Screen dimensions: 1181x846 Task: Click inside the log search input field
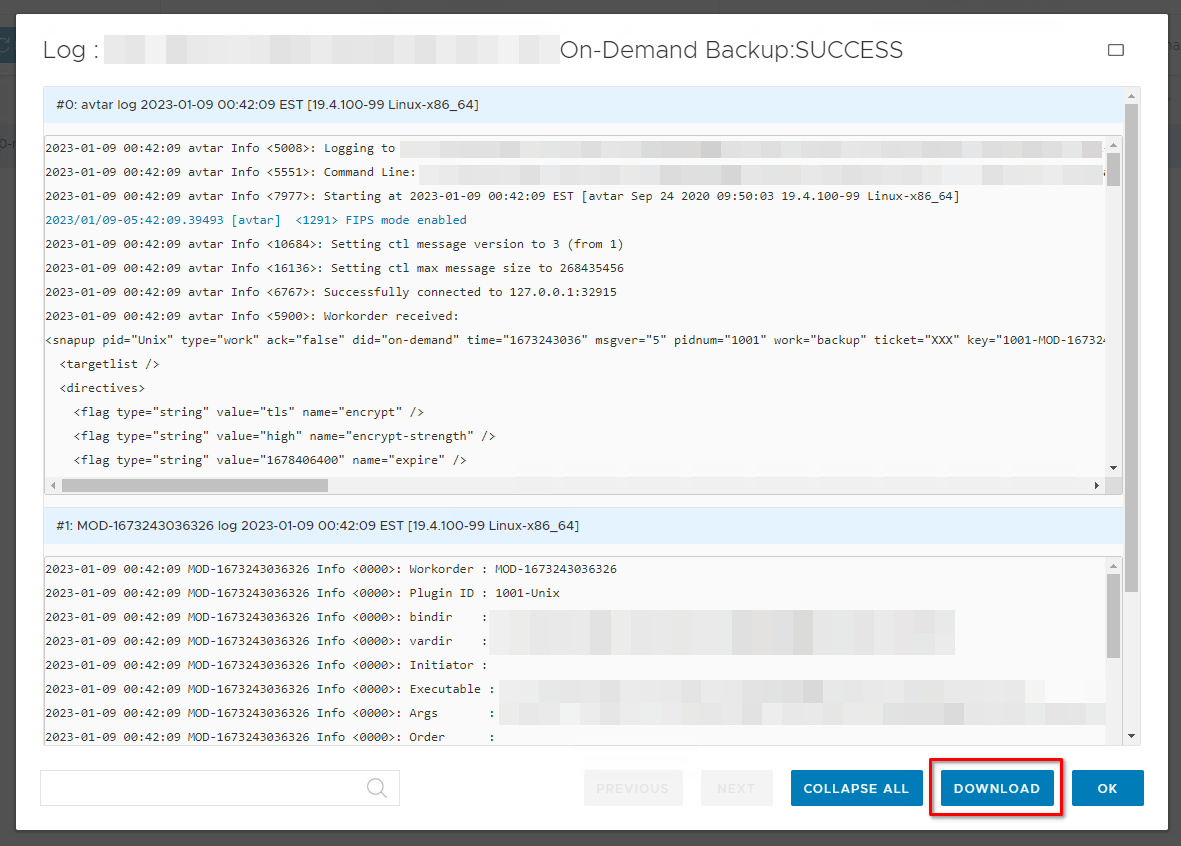tap(200, 788)
